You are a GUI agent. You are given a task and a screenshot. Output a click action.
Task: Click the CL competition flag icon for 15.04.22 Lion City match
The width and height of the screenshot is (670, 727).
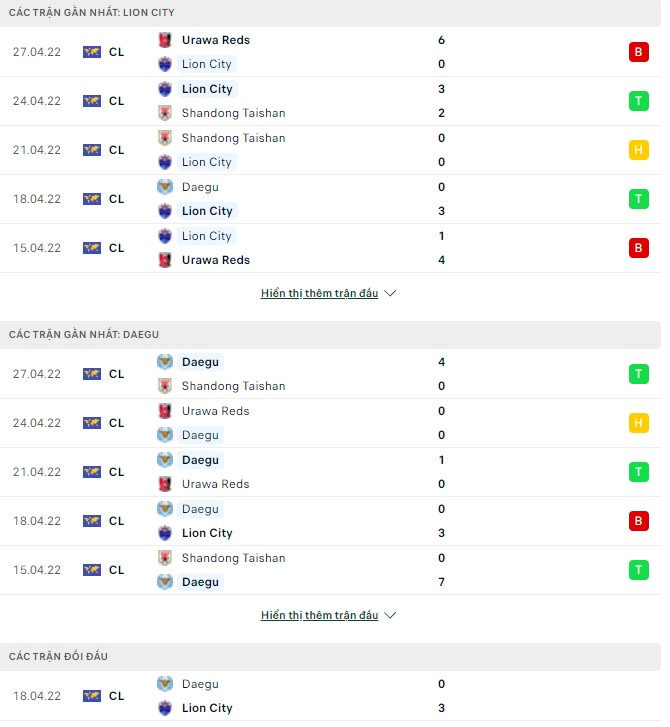tap(92, 248)
